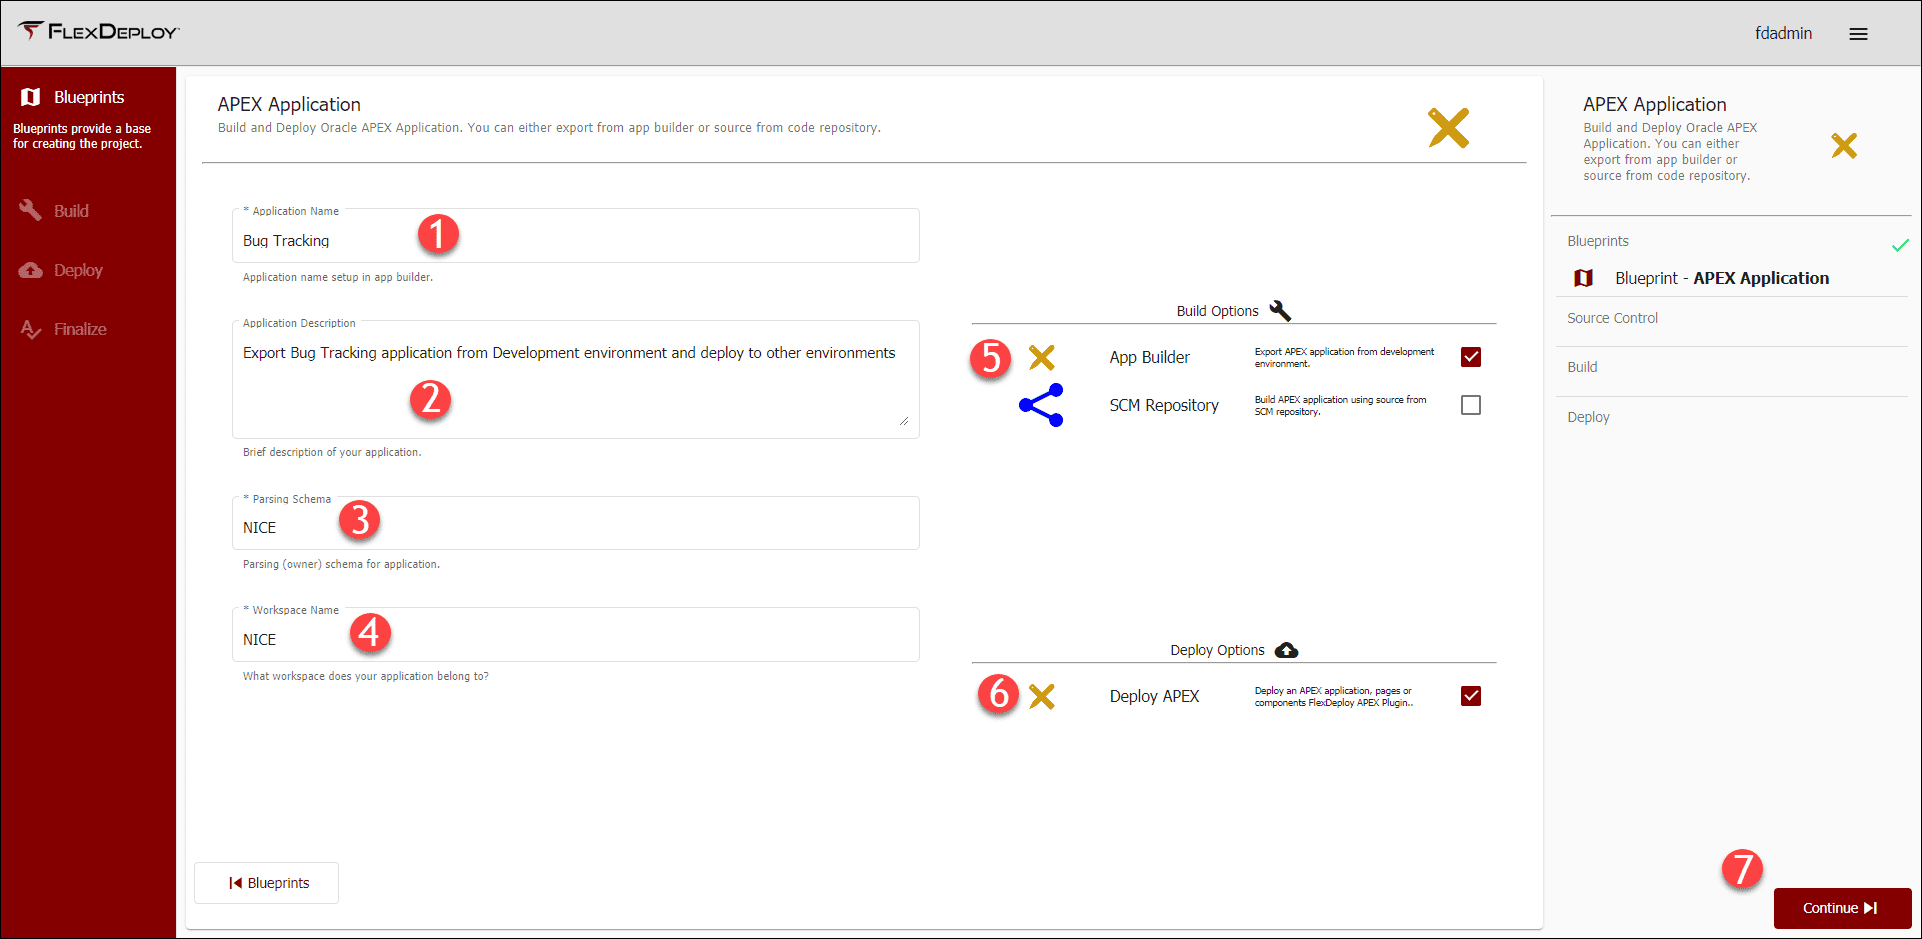Click the Build wrench icon in sidebar

pyautogui.click(x=31, y=210)
